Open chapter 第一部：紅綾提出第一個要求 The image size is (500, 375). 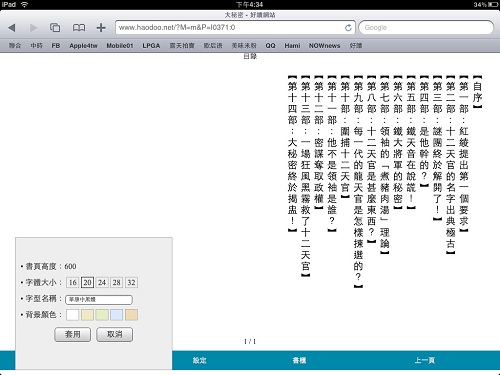pos(464,154)
